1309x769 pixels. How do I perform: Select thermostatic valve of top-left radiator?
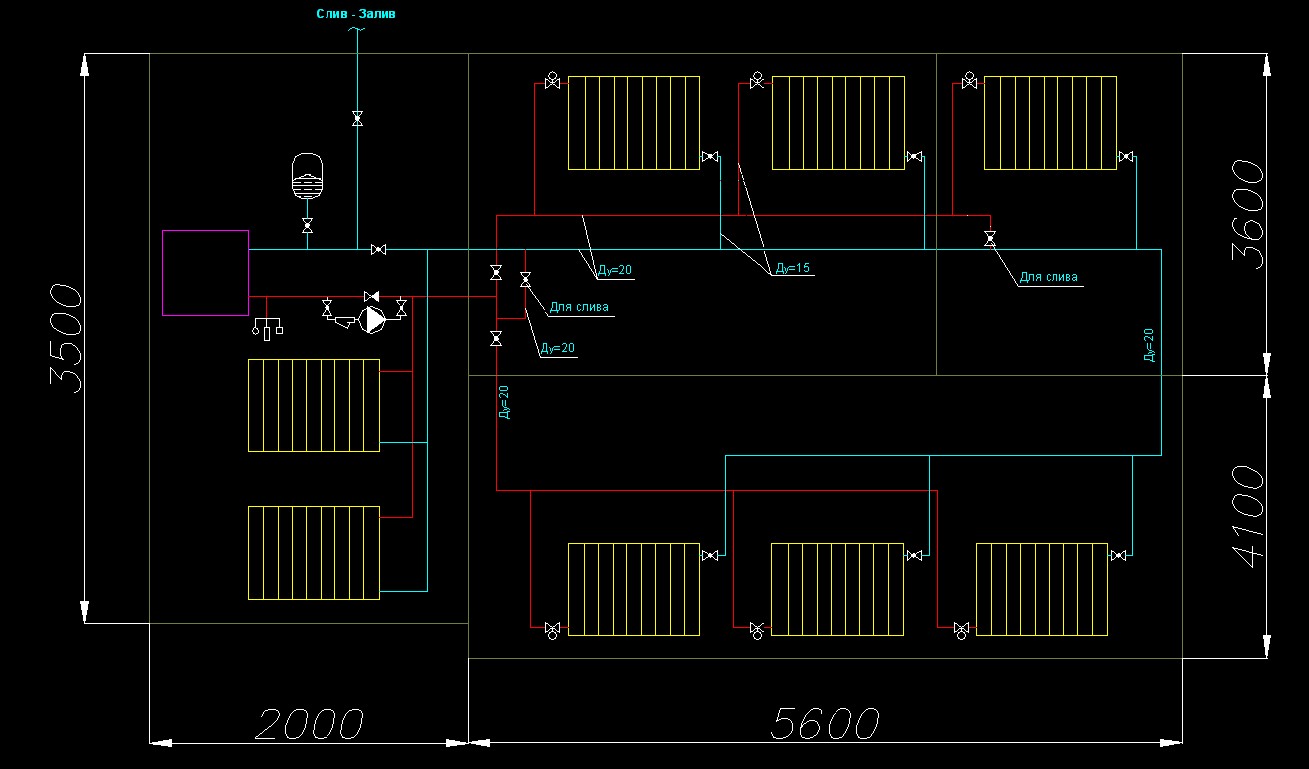point(552,82)
